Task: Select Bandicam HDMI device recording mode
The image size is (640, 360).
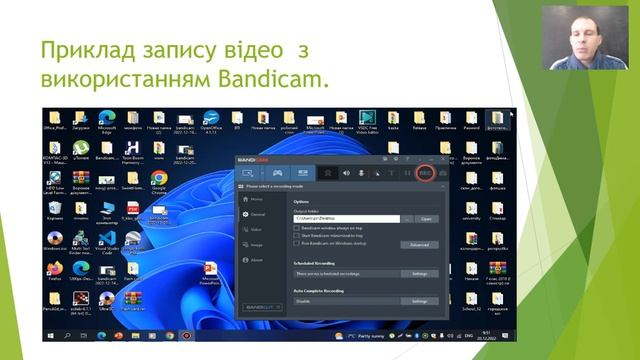Action: (302, 173)
